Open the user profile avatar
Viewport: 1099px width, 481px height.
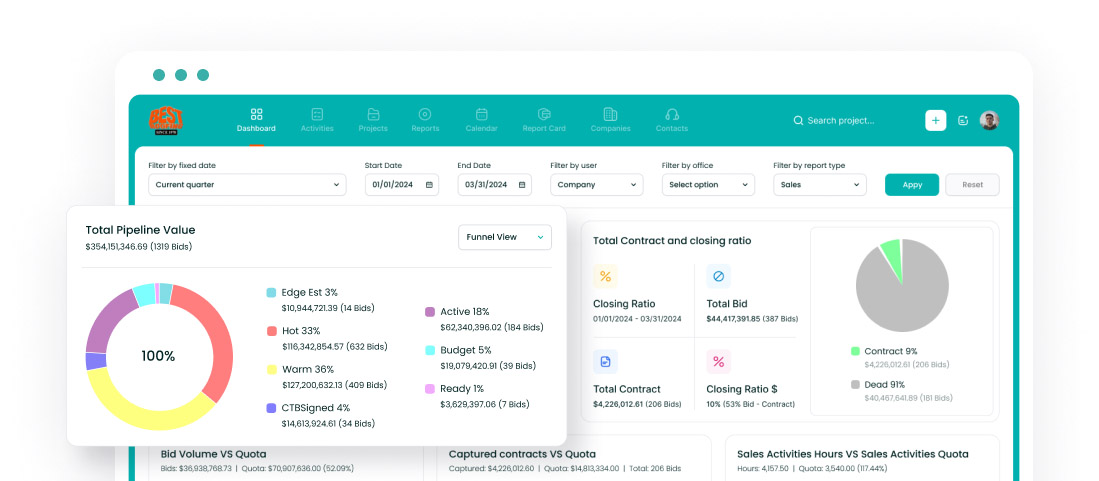pos(989,120)
